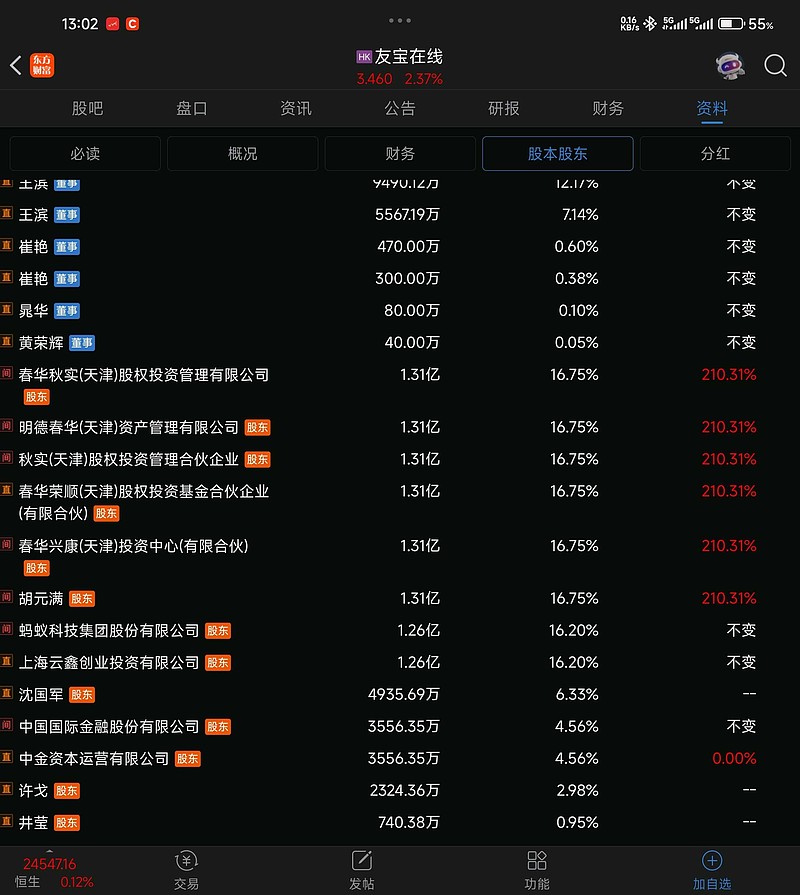Tap 股东 badge next to 沈国军

pyautogui.click(x=82, y=695)
